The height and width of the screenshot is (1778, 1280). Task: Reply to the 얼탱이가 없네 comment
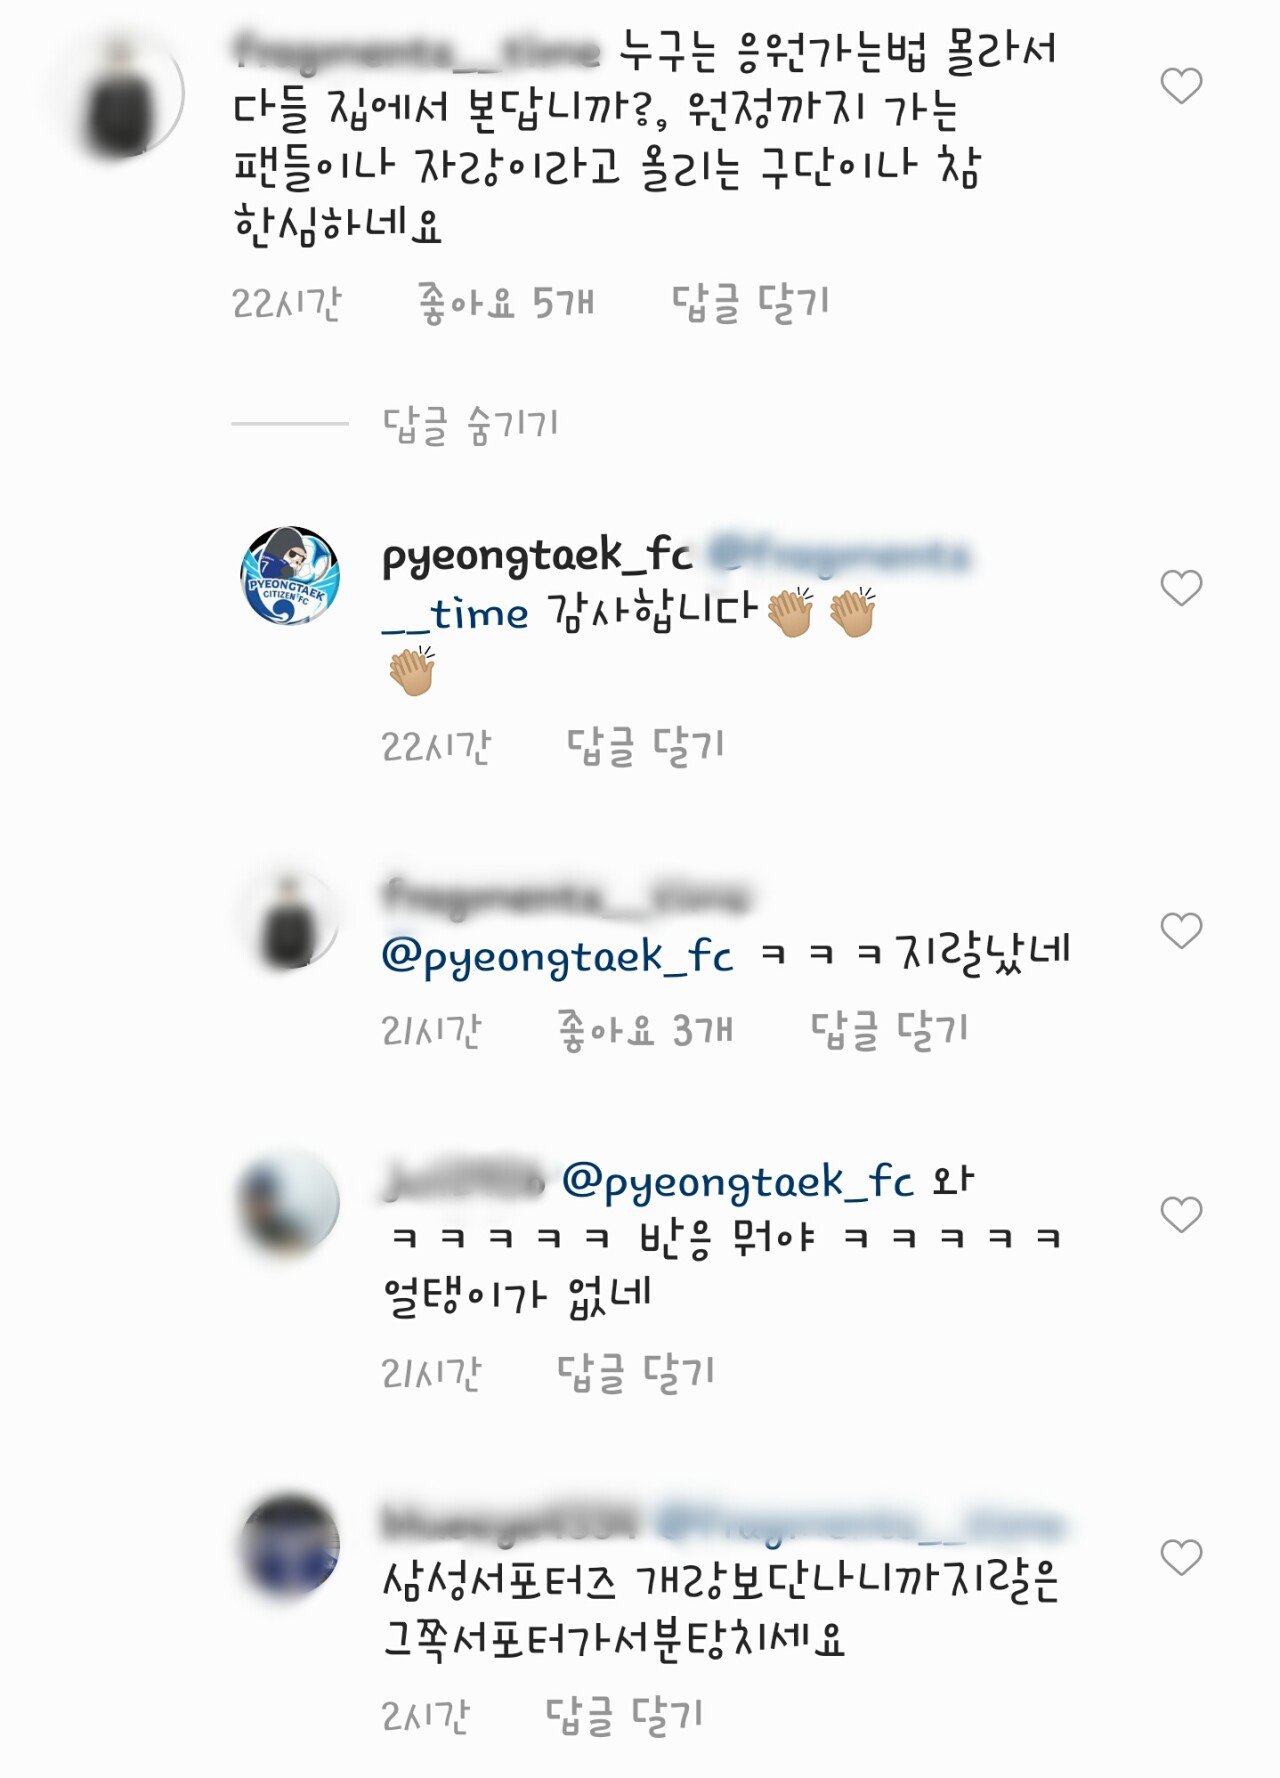click(636, 1373)
